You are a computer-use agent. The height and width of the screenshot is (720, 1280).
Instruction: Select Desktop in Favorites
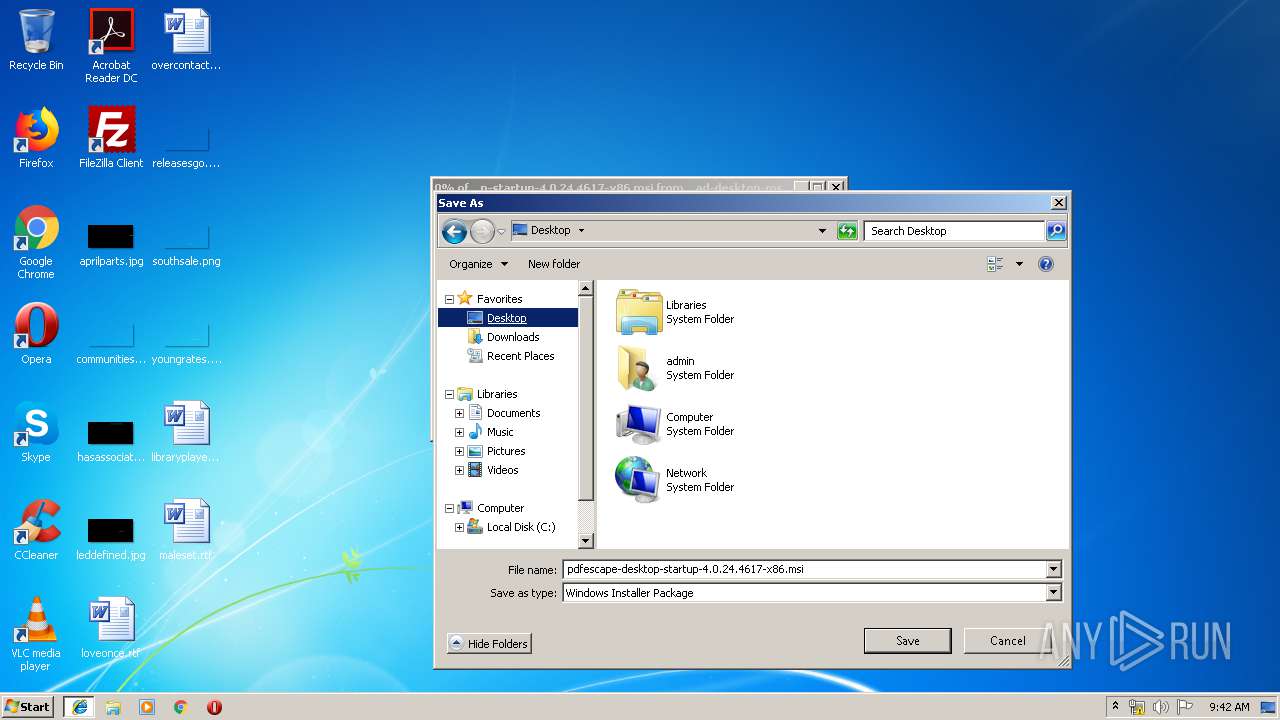click(508, 318)
